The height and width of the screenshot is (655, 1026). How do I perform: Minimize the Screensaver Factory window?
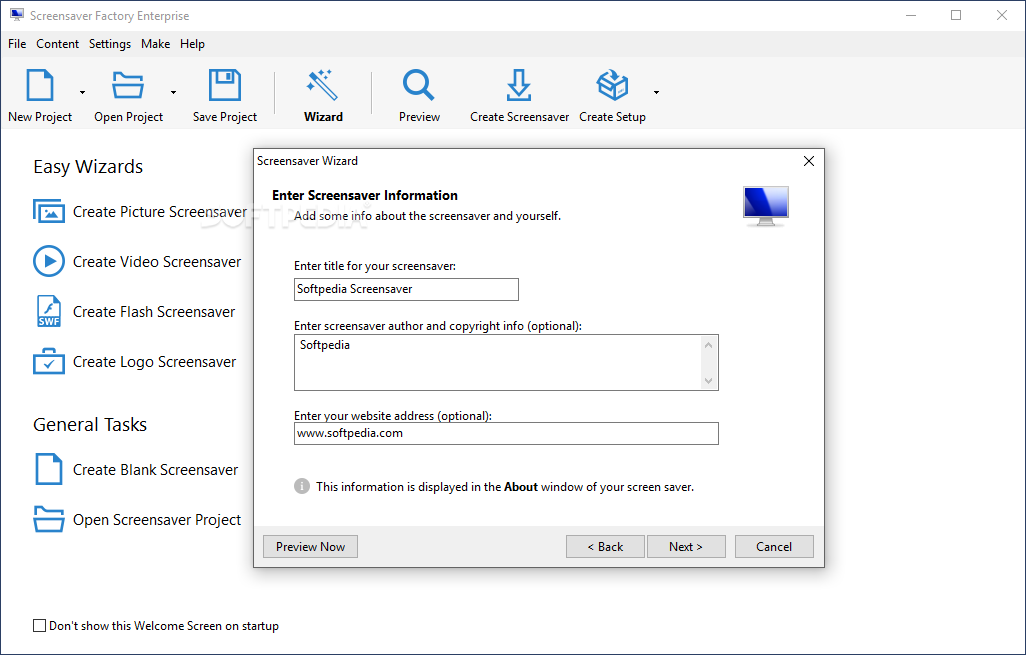point(911,15)
